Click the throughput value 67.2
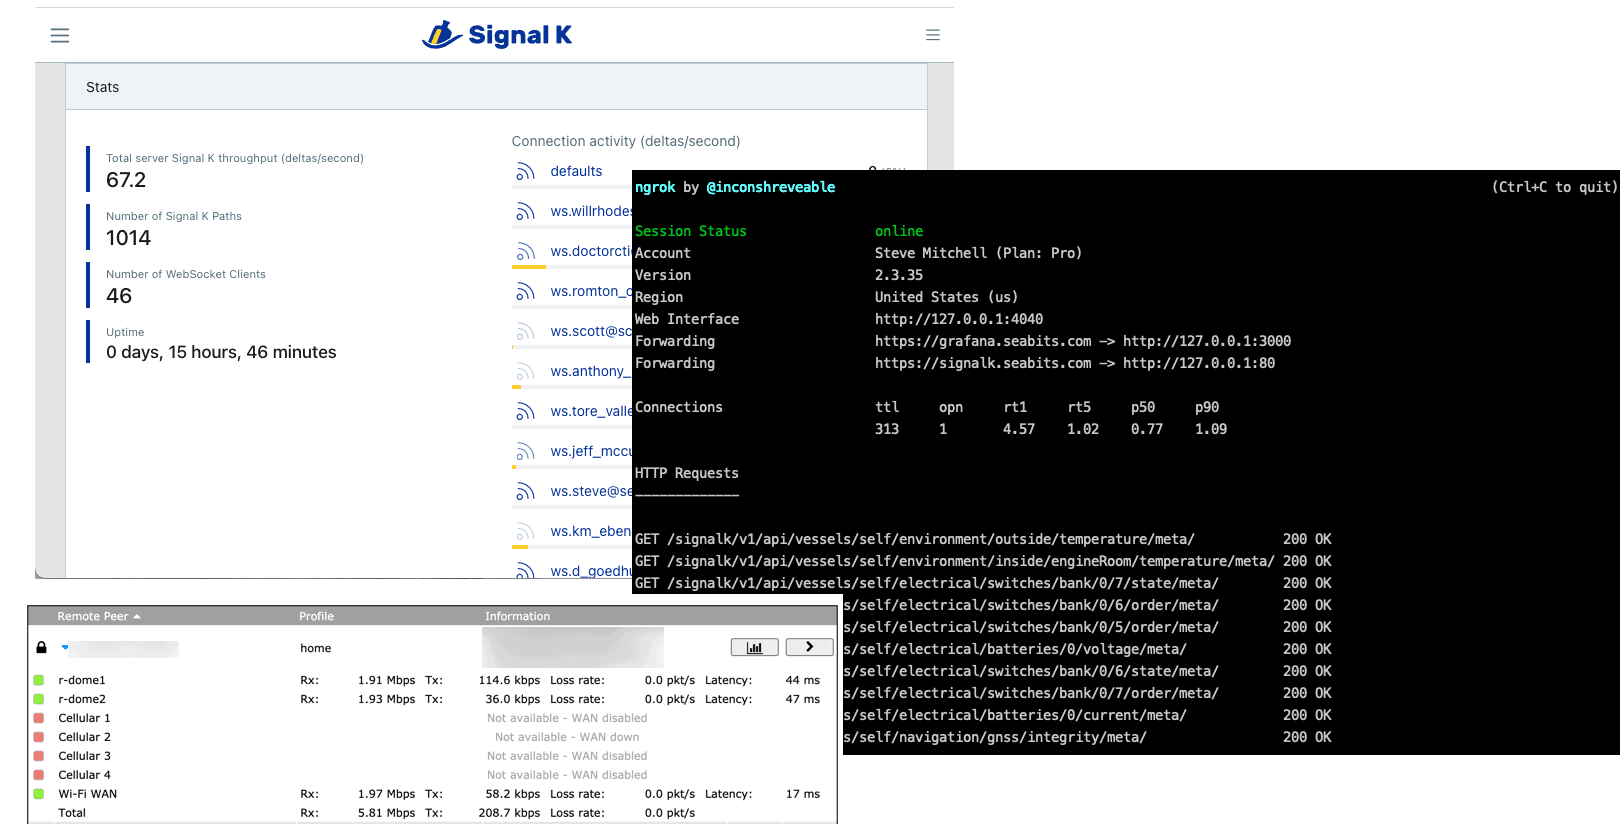The width and height of the screenshot is (1620, 824). click(x=126, y=180)
